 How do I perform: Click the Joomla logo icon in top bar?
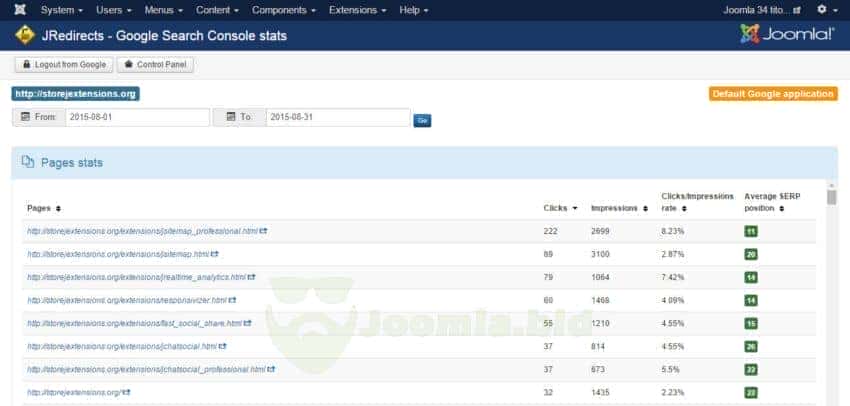point(20,10)
